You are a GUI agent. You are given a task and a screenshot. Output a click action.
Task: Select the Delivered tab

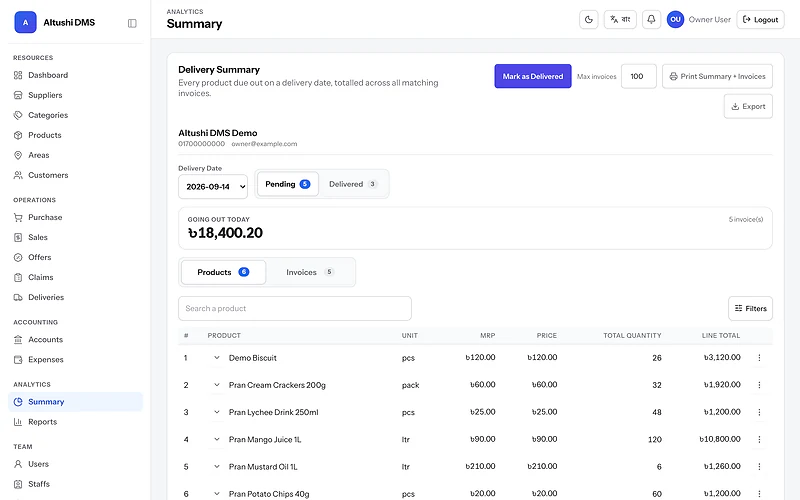[x=353, y=184]
